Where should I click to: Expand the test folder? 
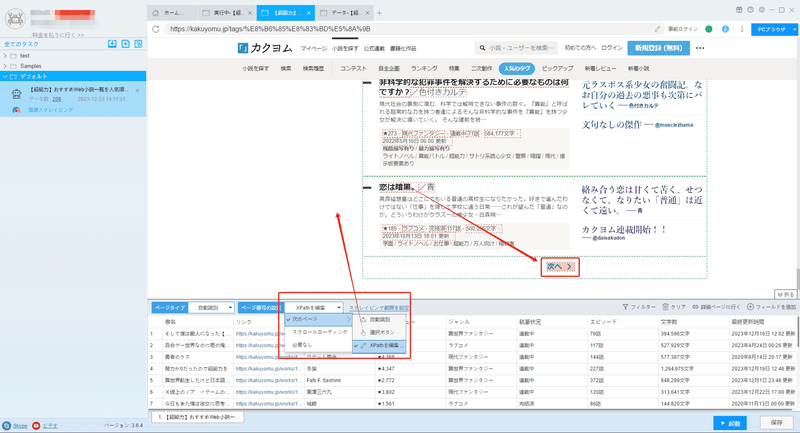pyautogui.click(x=5, y=56)
